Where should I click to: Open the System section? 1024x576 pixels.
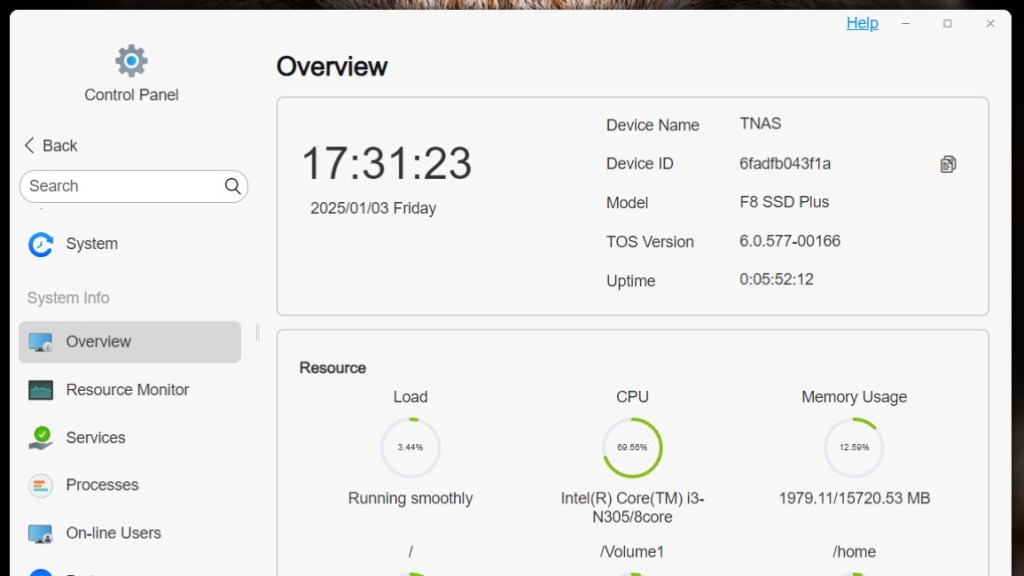pos(129,244)
